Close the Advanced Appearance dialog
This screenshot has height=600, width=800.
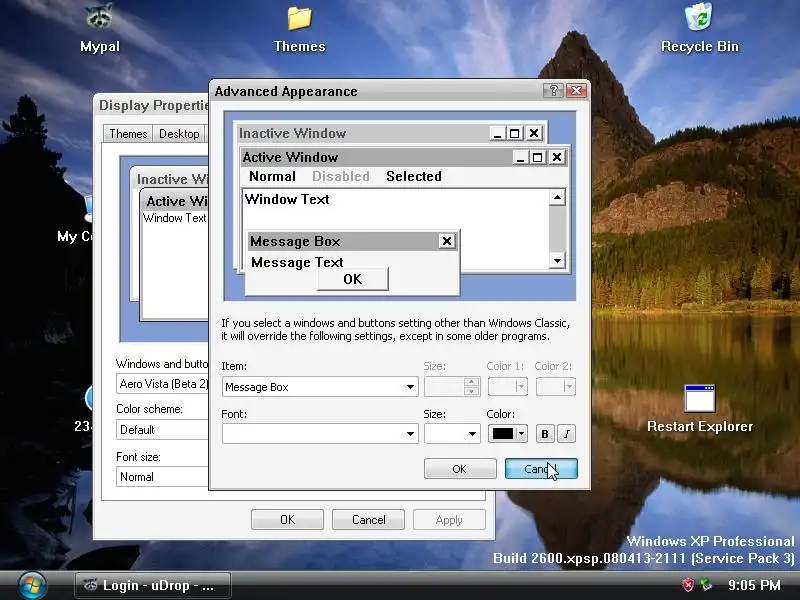[577, 91]
